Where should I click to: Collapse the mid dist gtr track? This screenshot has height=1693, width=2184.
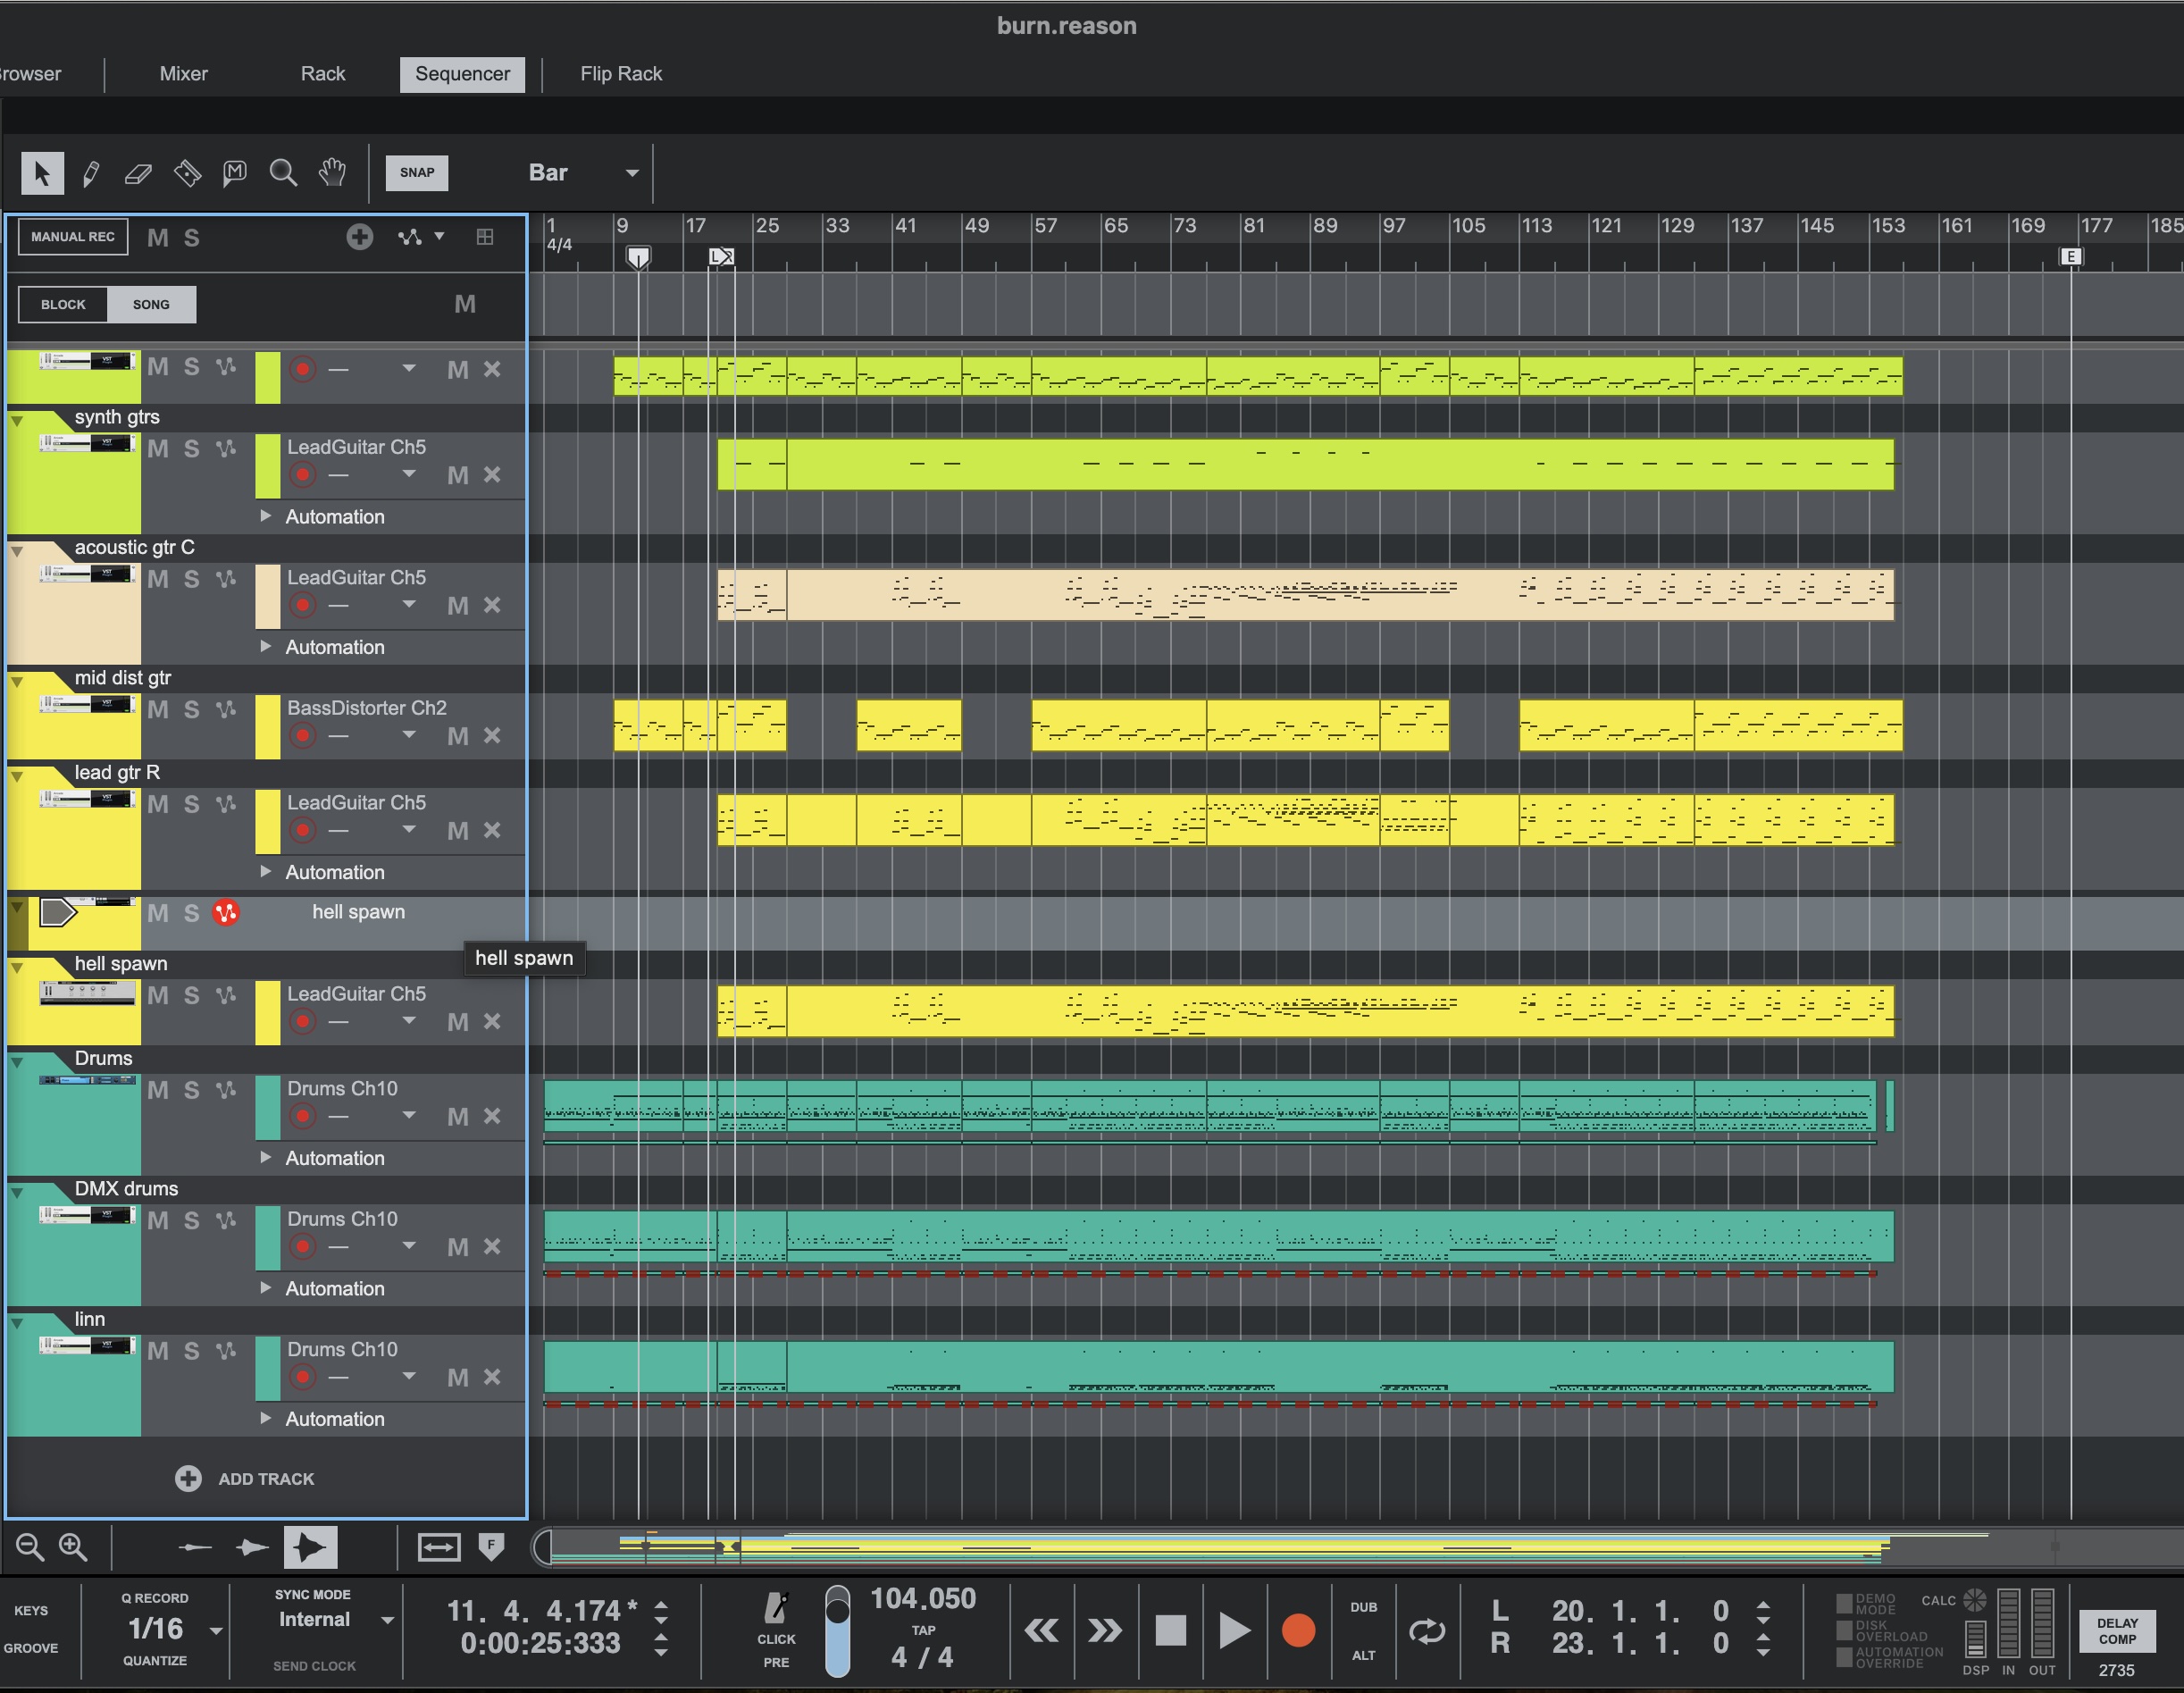[x=17, y=681]
